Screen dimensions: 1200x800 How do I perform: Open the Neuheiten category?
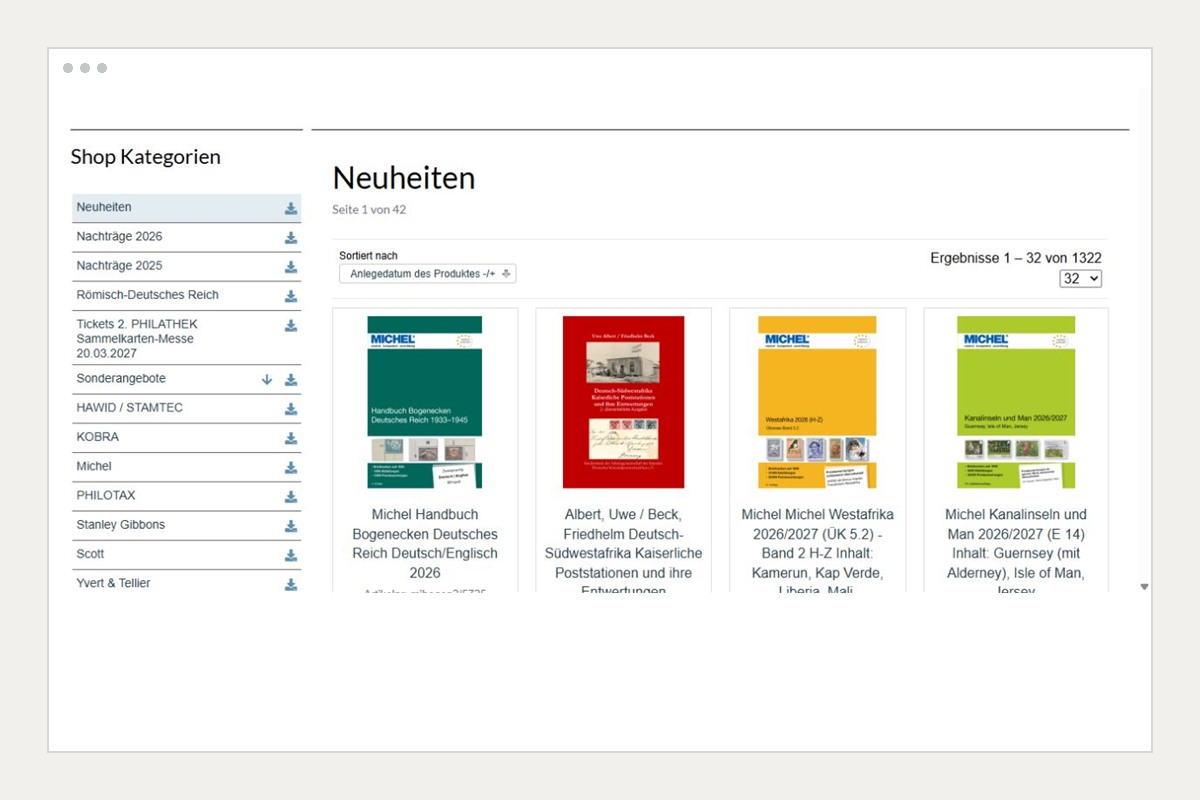(104, 207)
